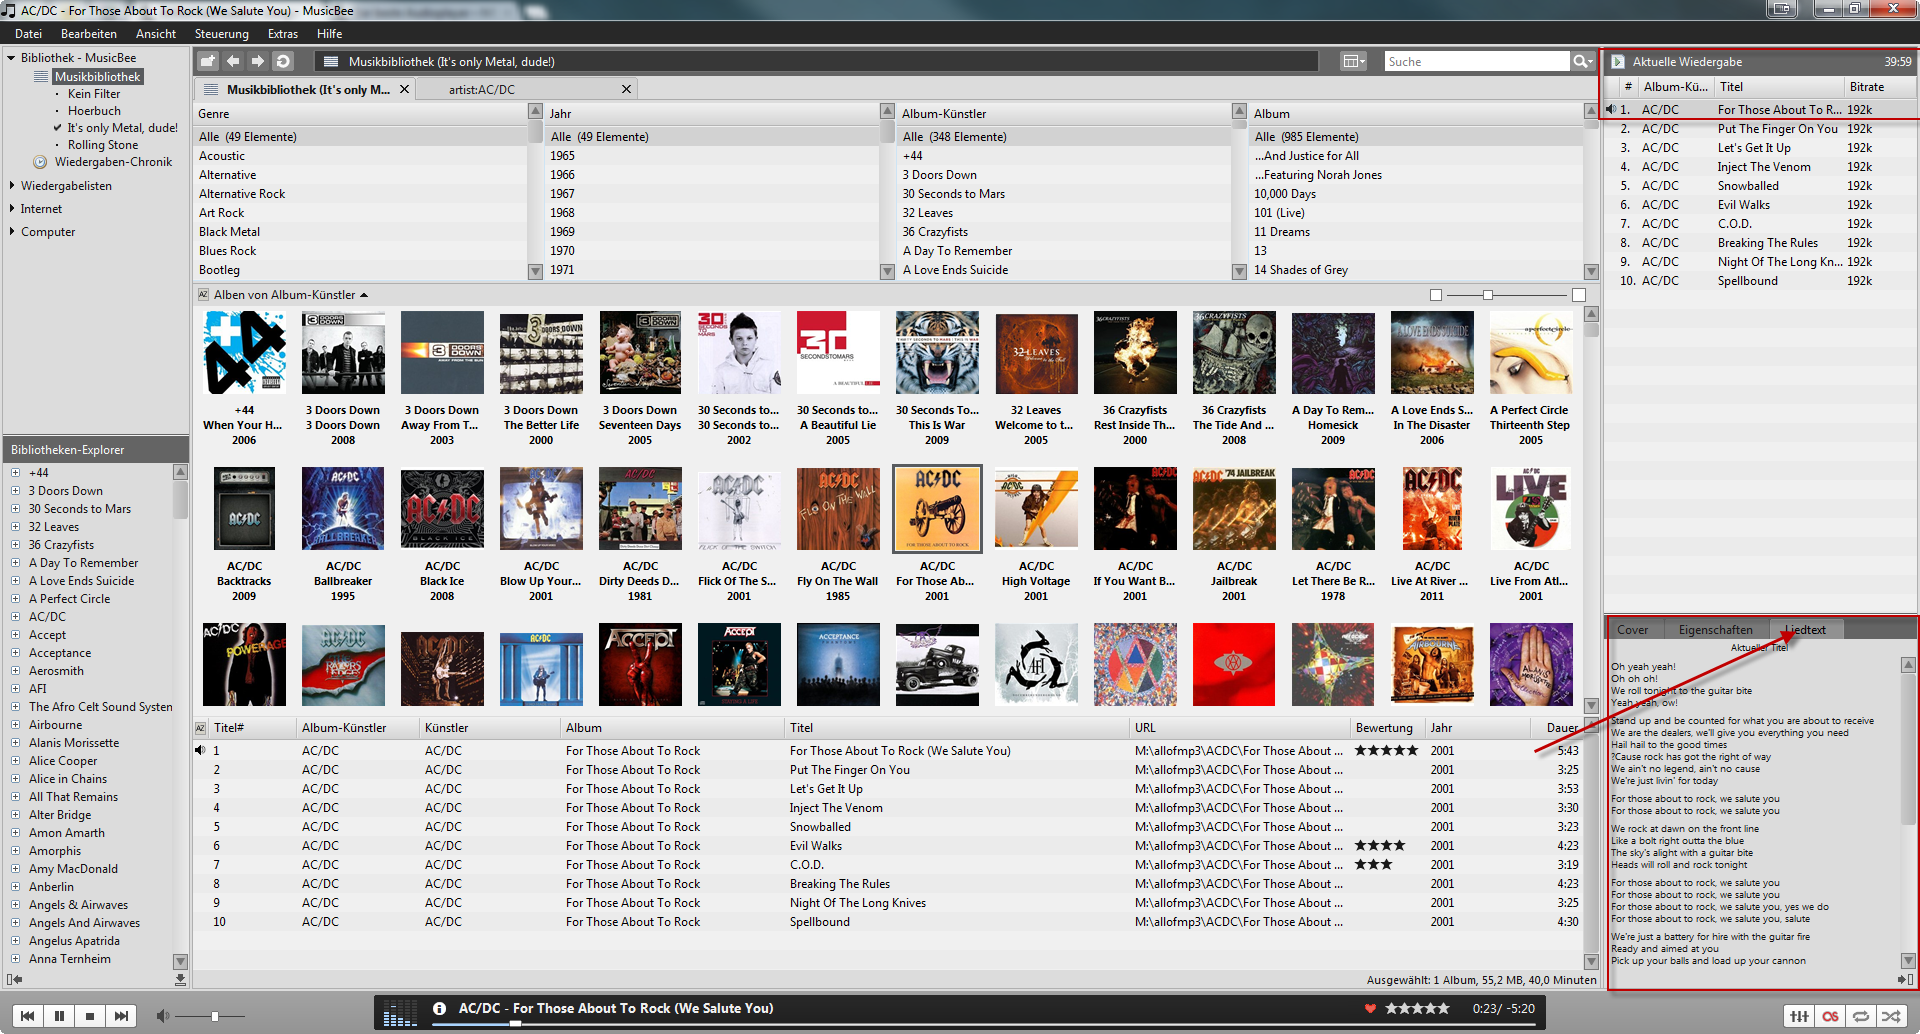Toggle repeat mode
The width and height of the screenshot is (1920, 1034).
1861,1016
